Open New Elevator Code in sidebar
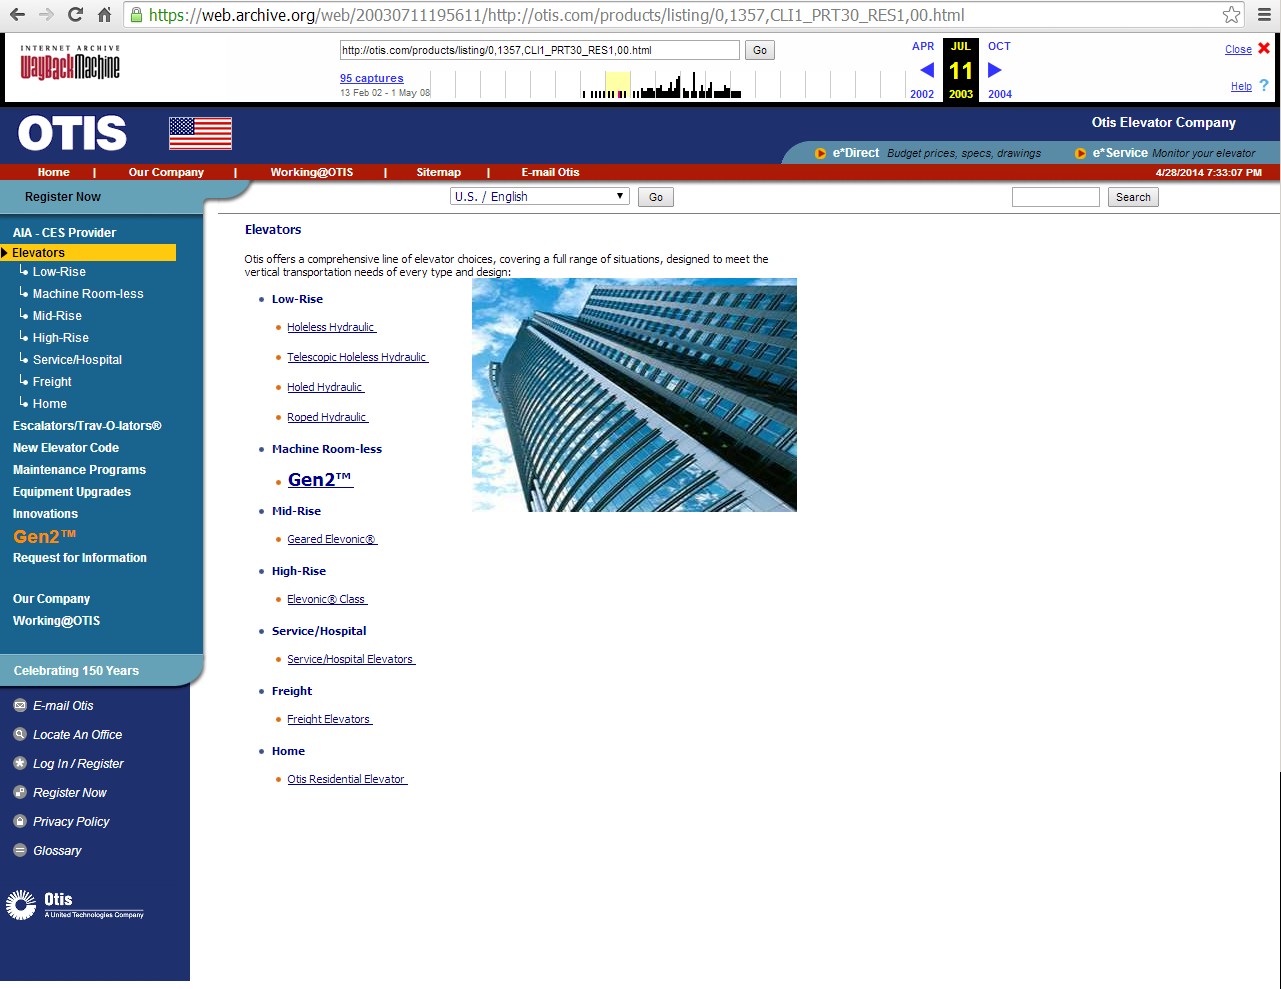Viewport: 1281px width, 989px height. click(x=66, y=448)
